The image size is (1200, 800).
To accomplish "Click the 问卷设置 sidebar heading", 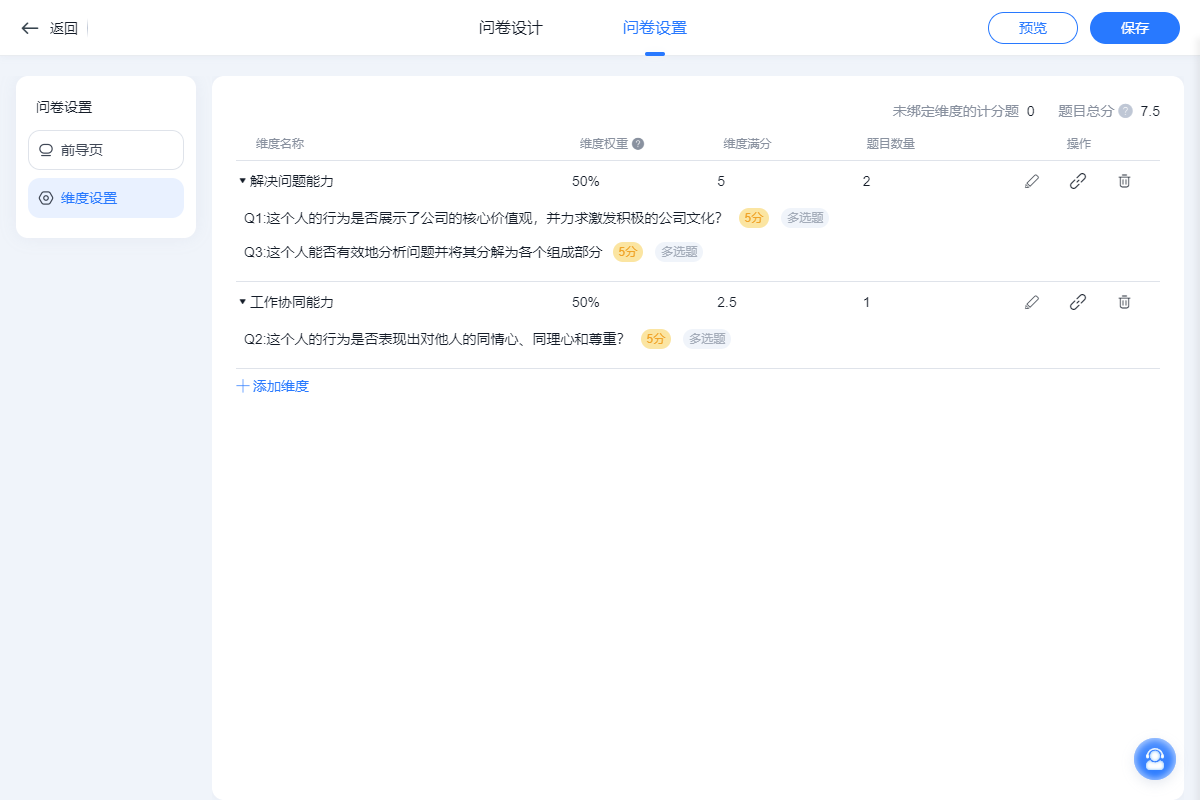I will pyautogui.click(x=64, y=107).
